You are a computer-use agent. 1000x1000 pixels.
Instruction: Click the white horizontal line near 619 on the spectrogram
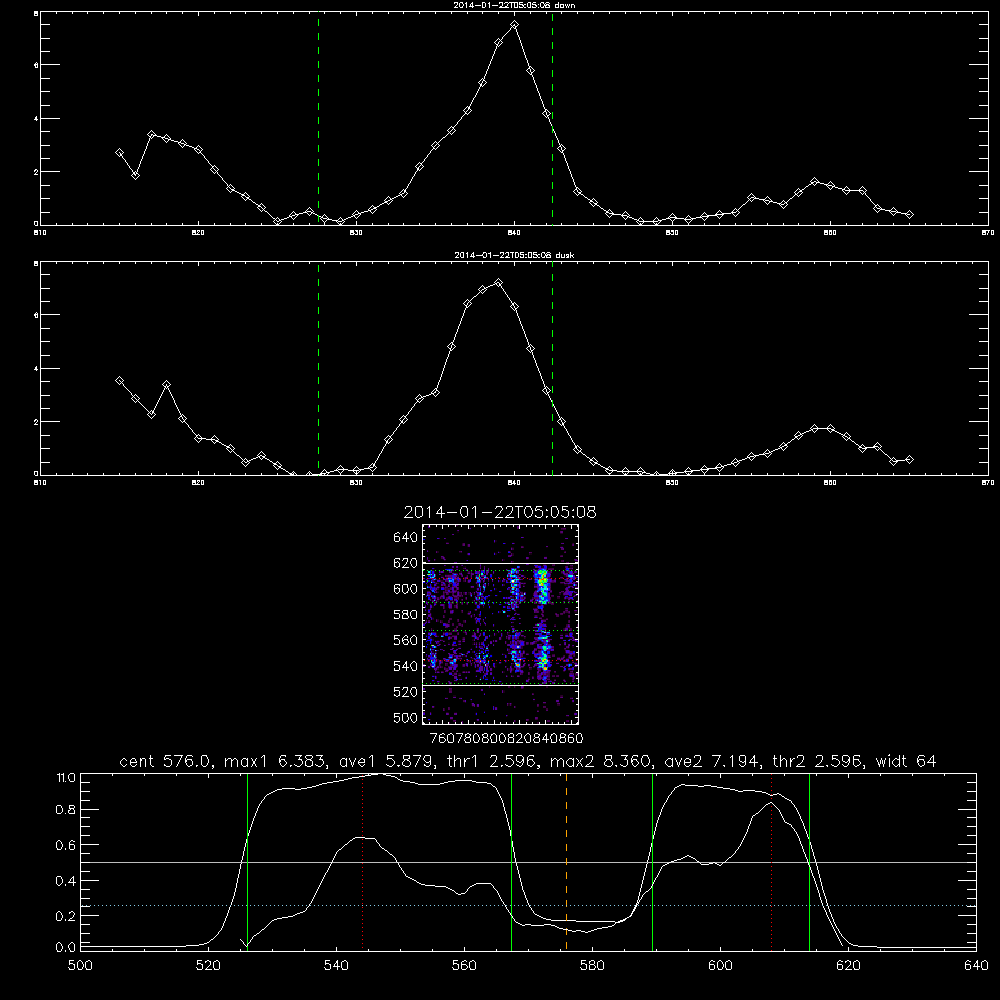(501, 563)
